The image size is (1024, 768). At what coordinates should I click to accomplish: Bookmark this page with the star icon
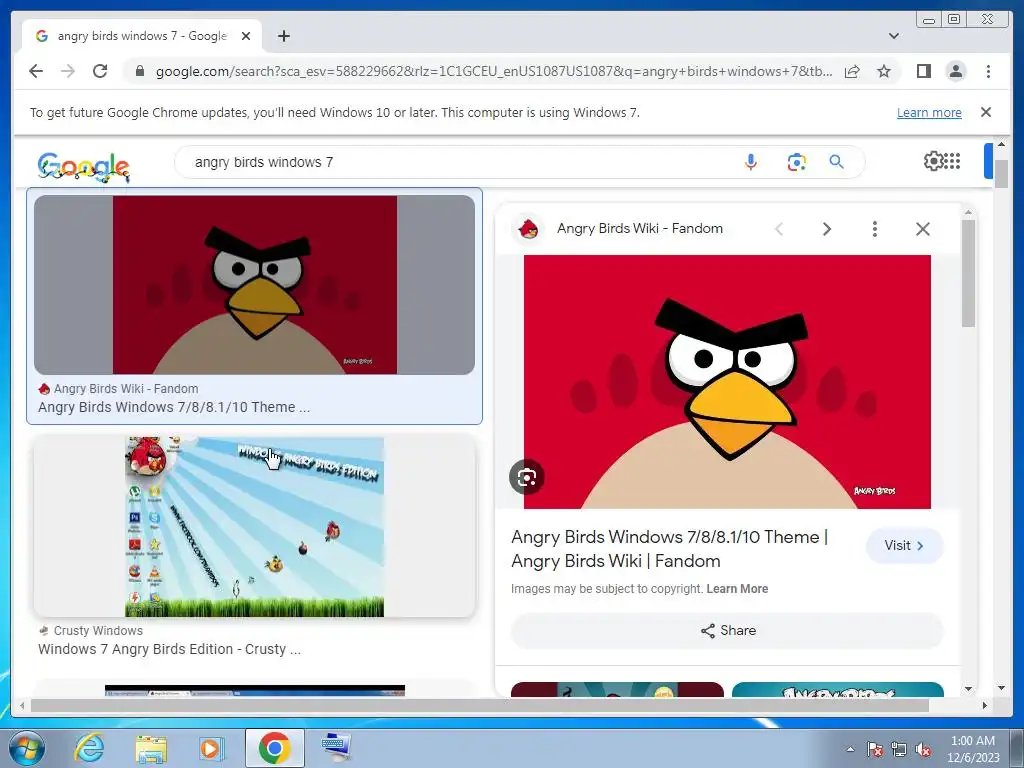(x=884, y=71)
